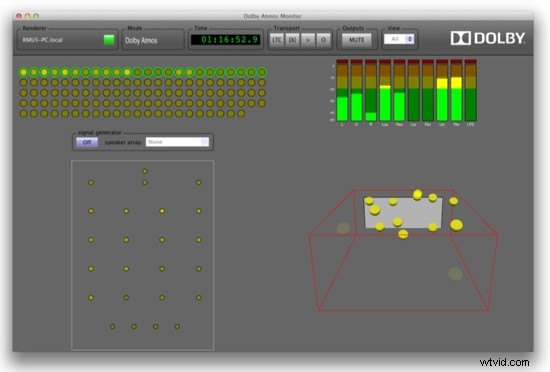Click the timecode display 01:16:52.9
The image size is (550, 372).
tap(226, 40)
